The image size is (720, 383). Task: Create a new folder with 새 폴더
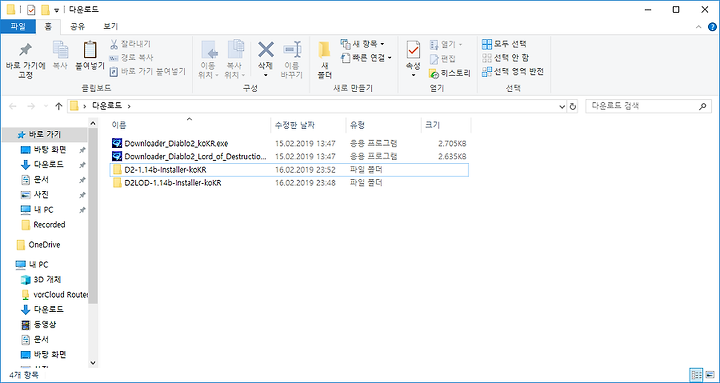tap(325, 60)
